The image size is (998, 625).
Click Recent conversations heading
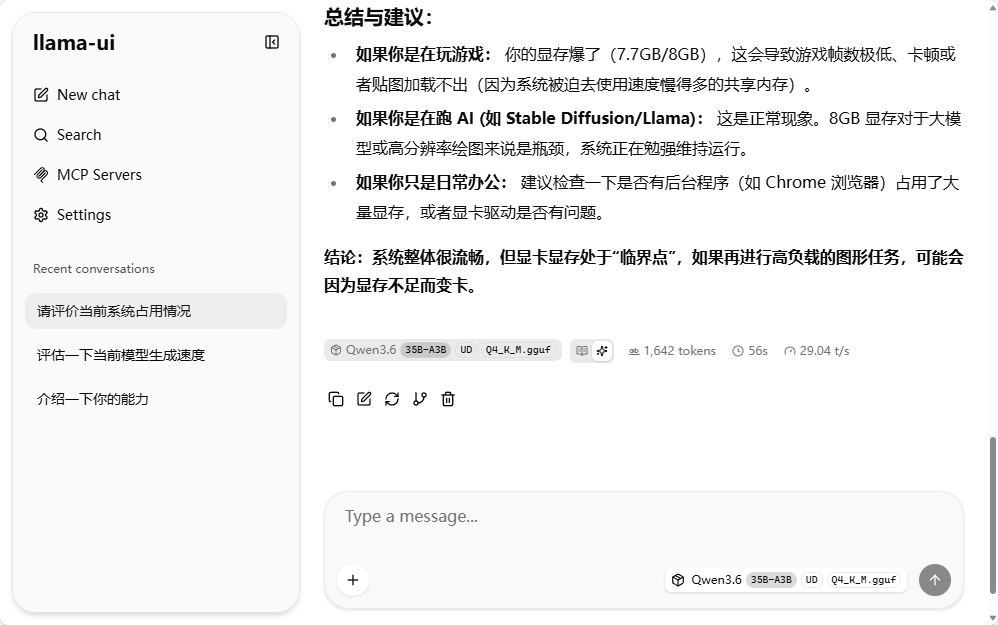click(x=94, y=269)
